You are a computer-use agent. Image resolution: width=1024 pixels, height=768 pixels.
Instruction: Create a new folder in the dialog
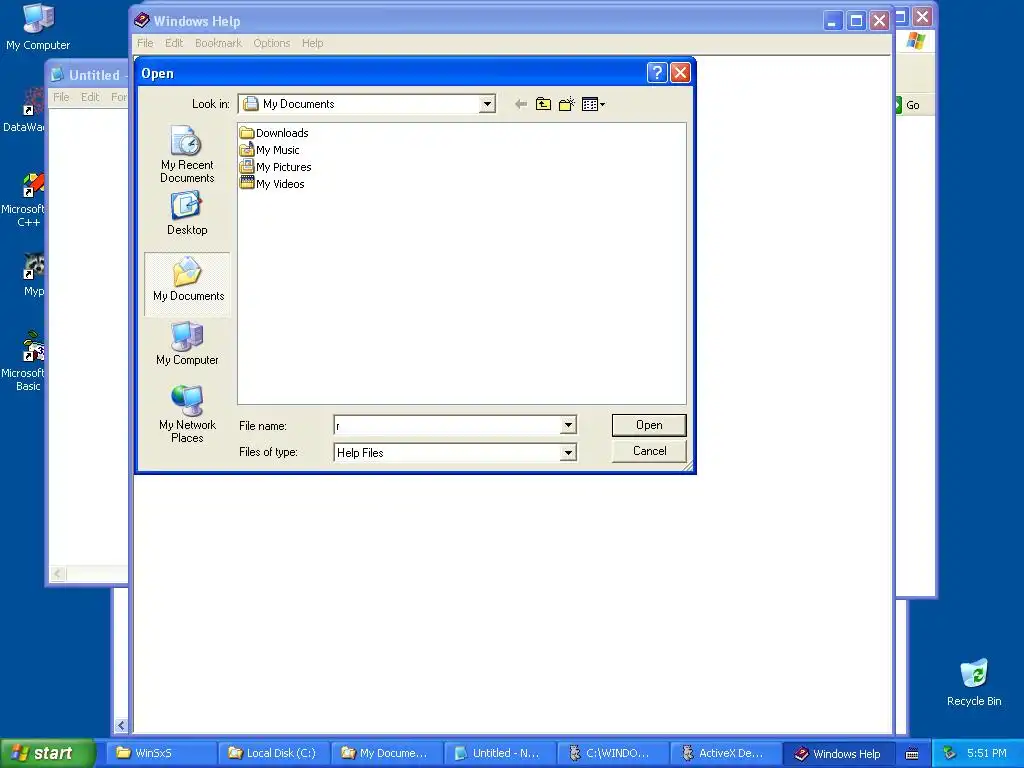pyautogui.click(x=566, y=104)
